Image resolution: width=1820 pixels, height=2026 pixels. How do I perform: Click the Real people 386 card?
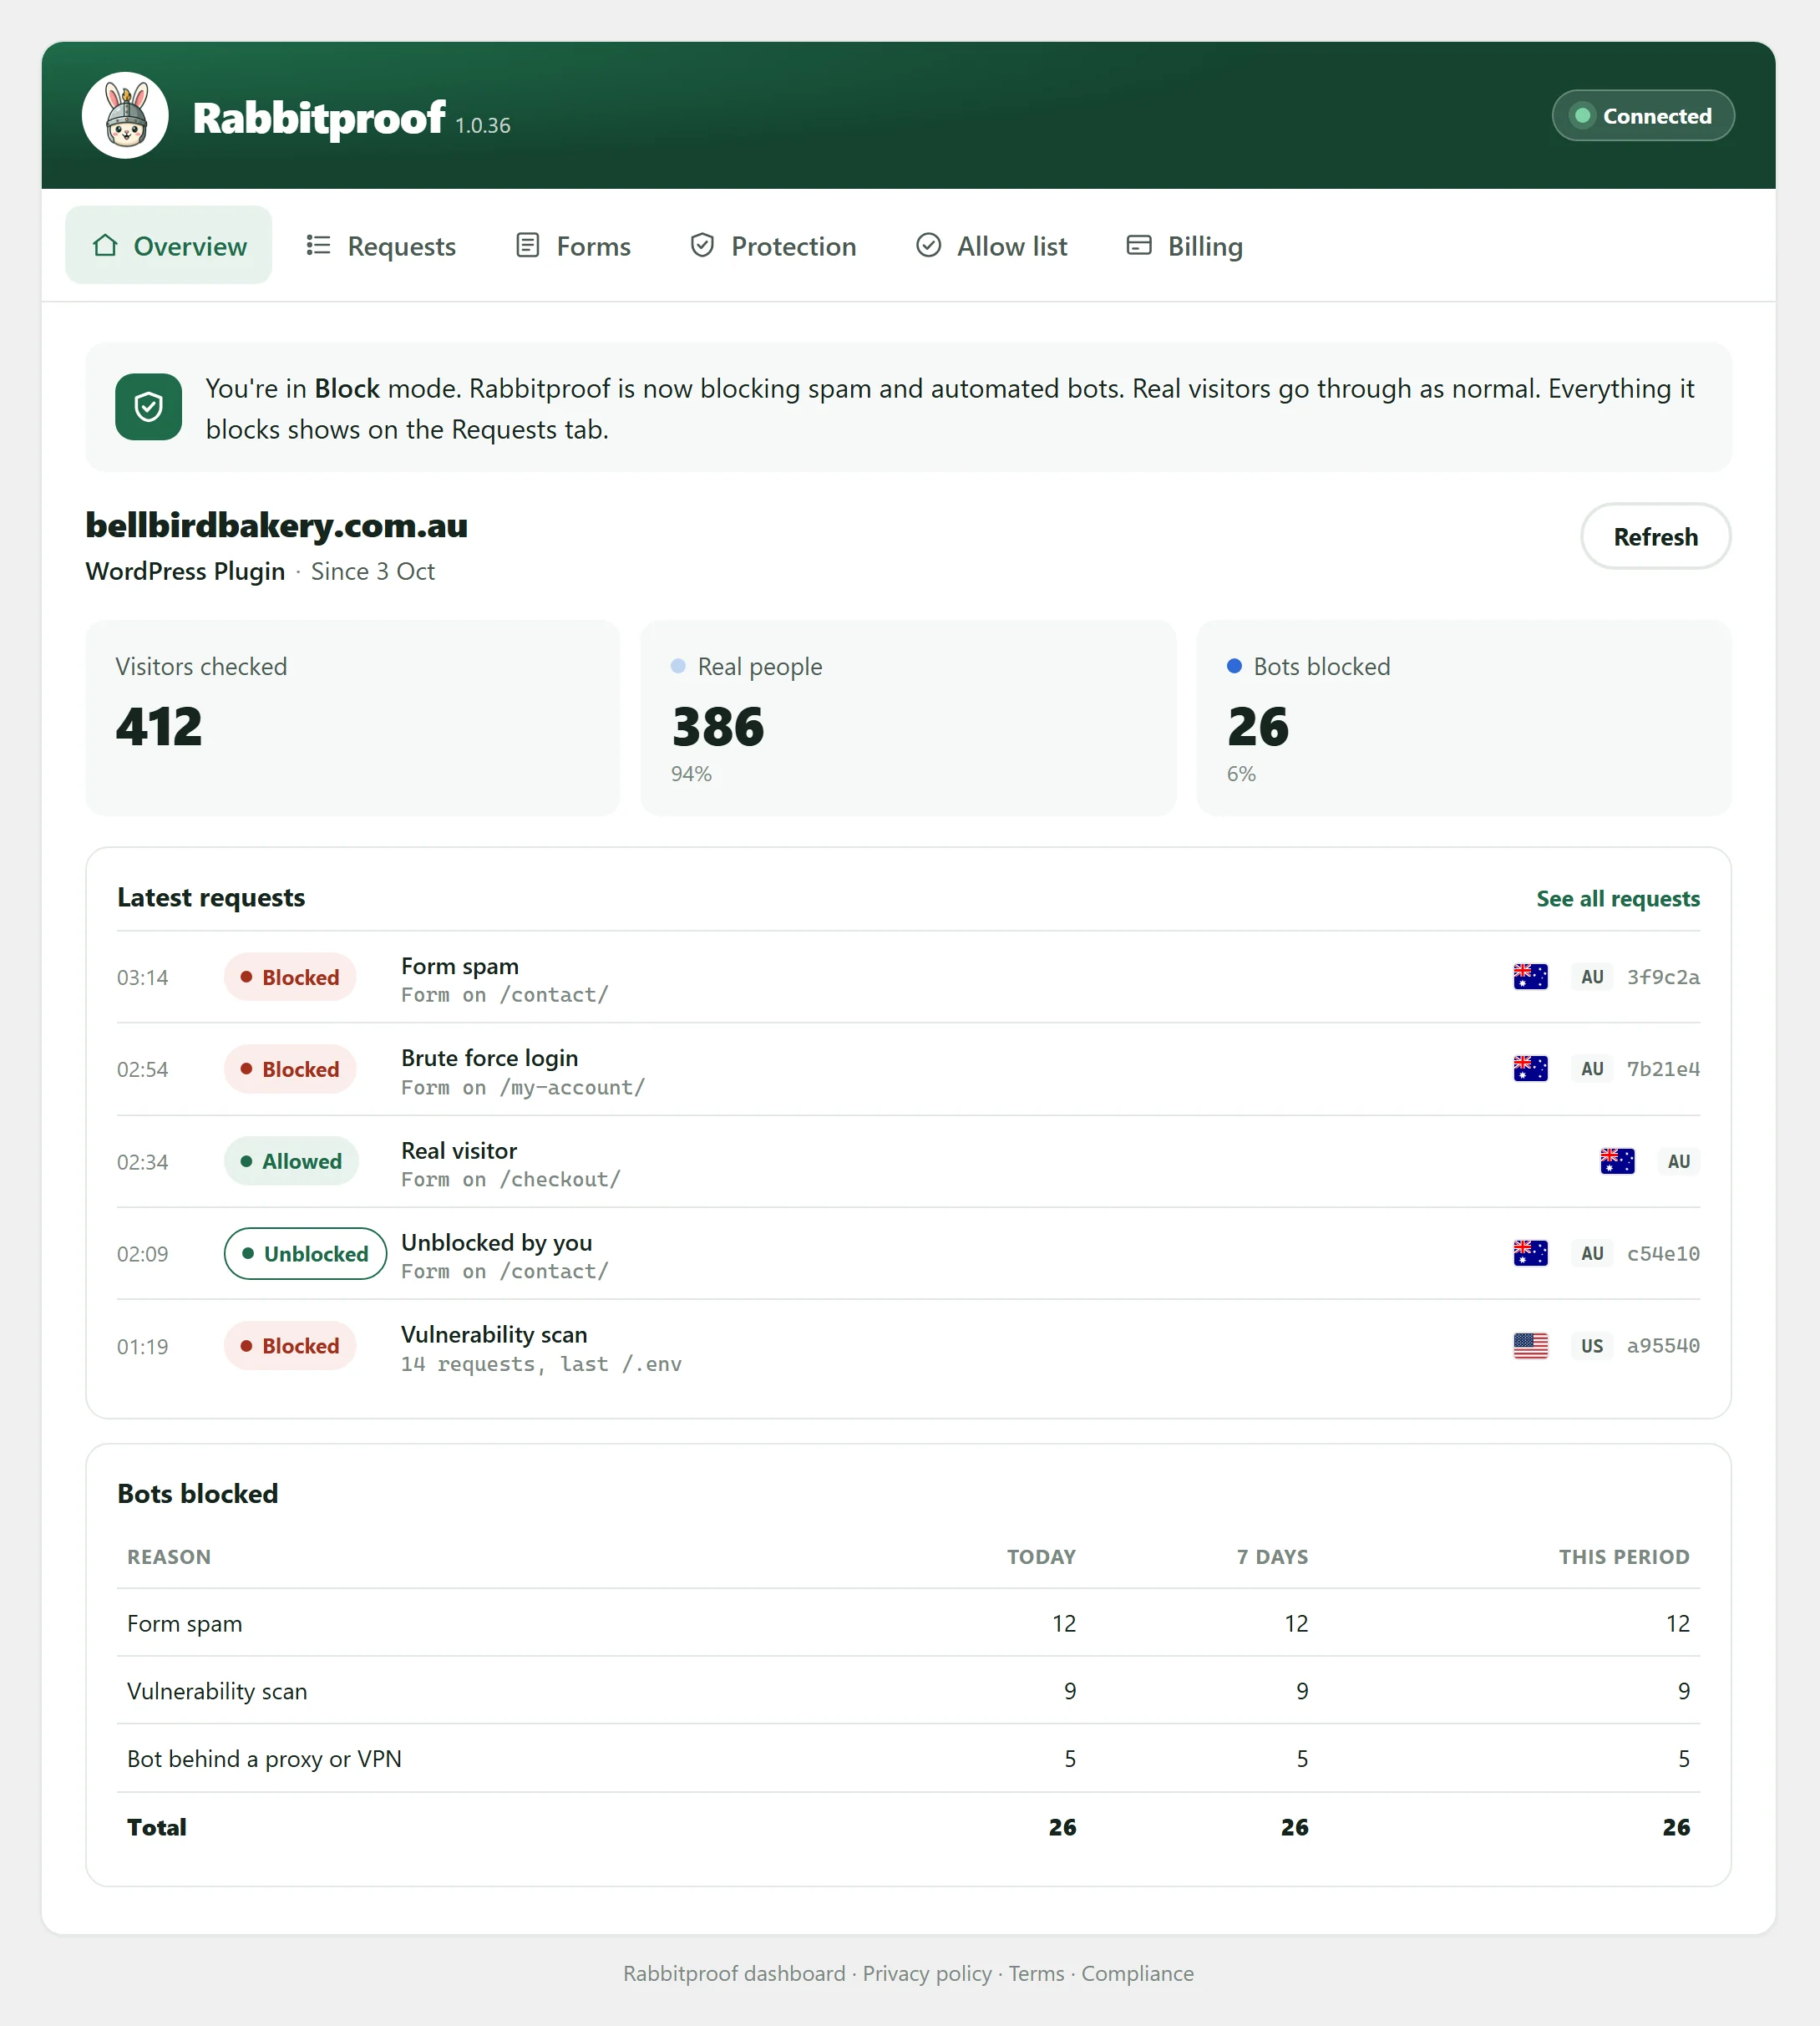tap(908, 718)
